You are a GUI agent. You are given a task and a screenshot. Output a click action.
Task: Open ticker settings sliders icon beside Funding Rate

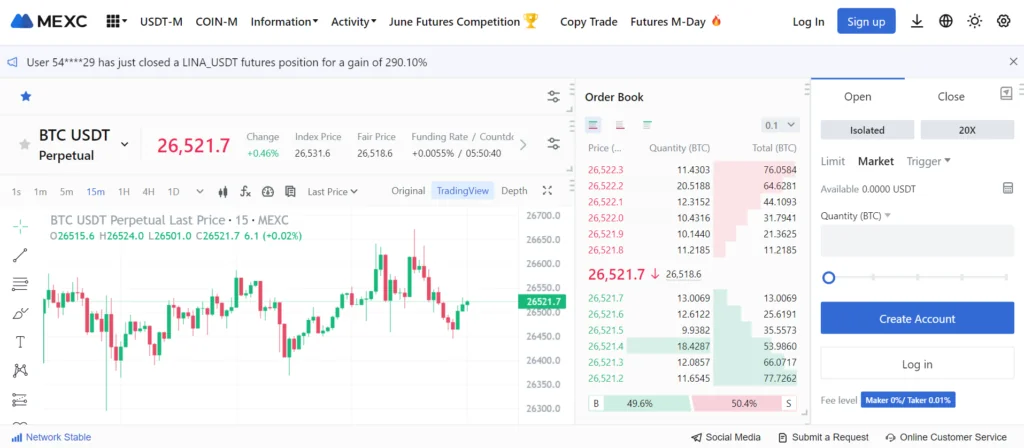pyautogui.click(x=554, y=144)
